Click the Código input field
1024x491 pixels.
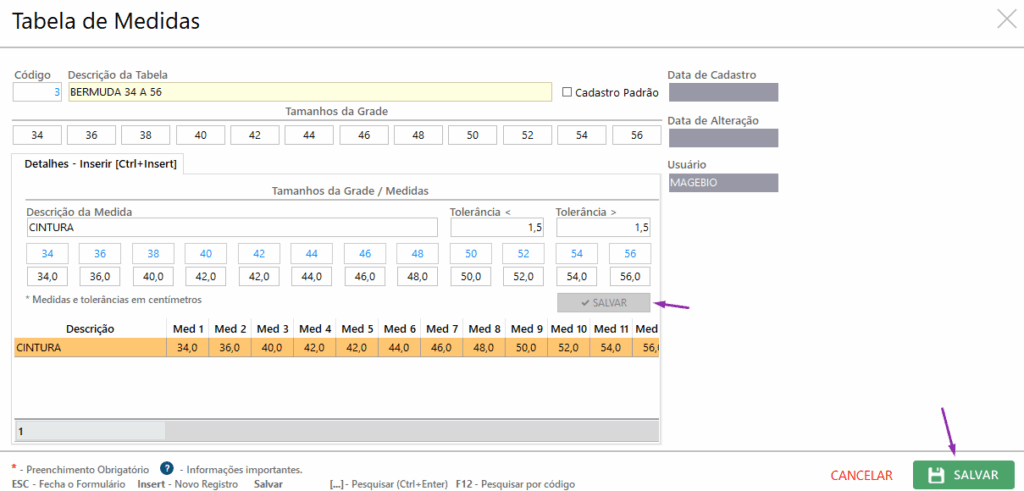tap(38, 92)
